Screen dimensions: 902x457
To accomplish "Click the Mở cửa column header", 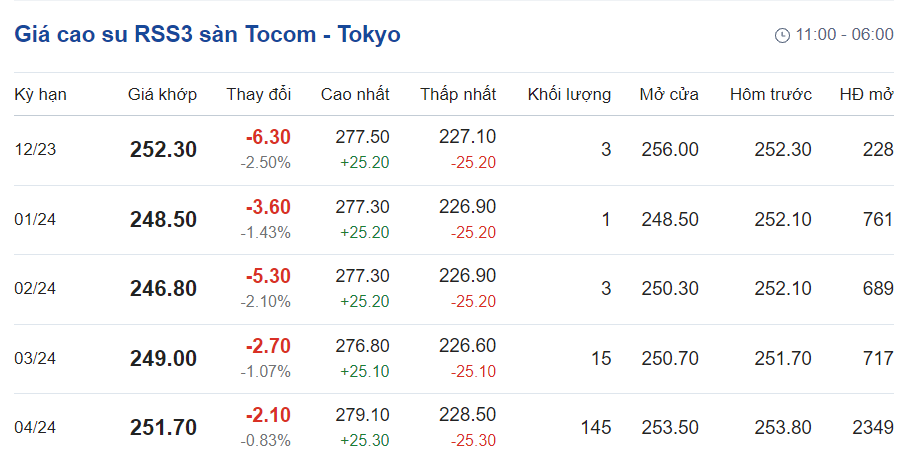I will click(669, 95).
